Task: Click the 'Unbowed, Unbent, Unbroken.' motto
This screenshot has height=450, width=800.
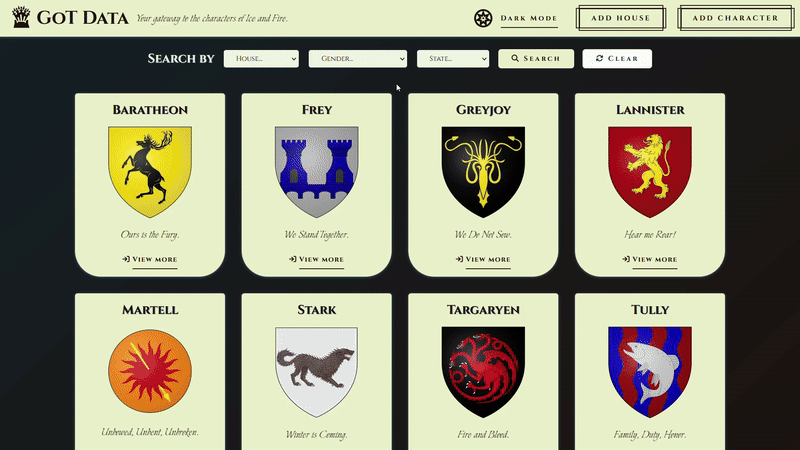Action: [150, 432]
